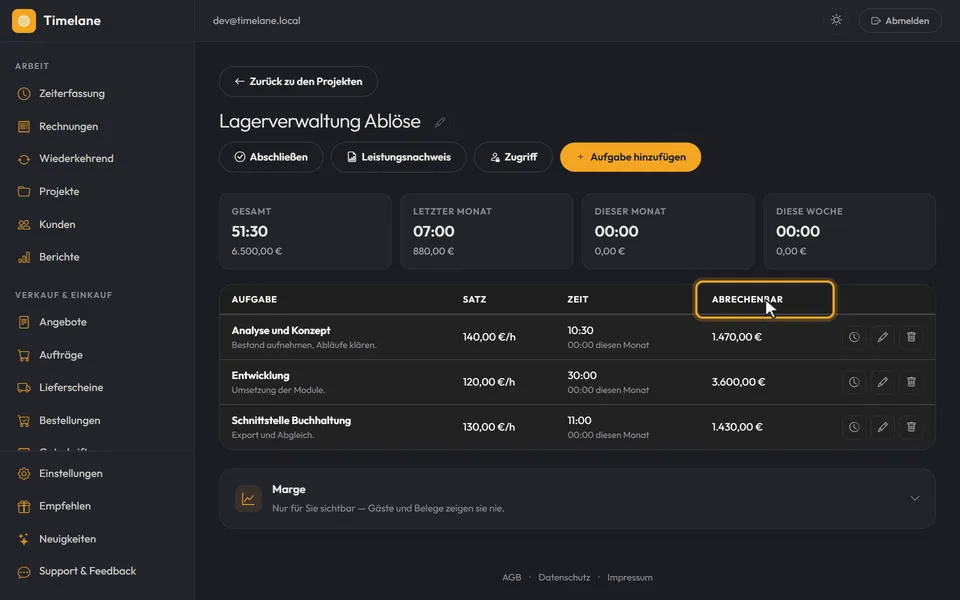Click the Berichte bar chart icon

24,257
